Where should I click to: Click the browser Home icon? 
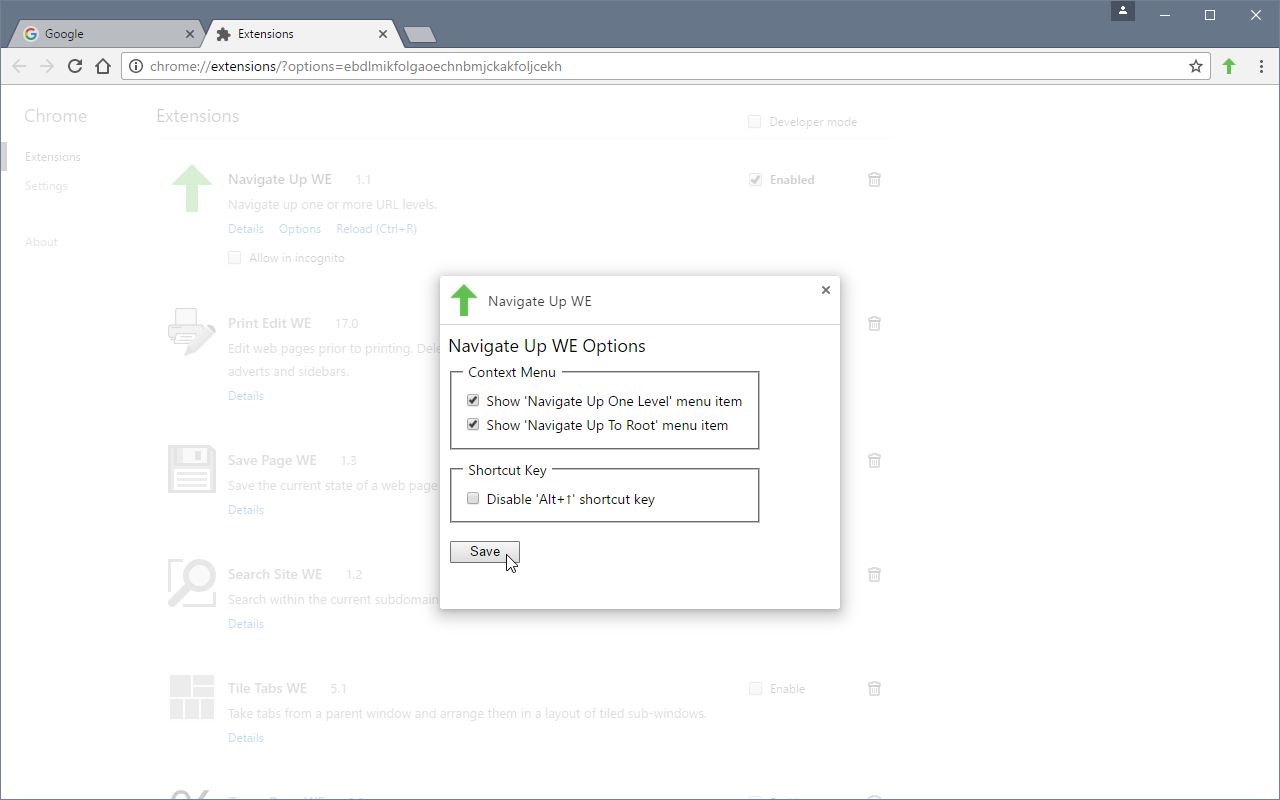(103, 66)
